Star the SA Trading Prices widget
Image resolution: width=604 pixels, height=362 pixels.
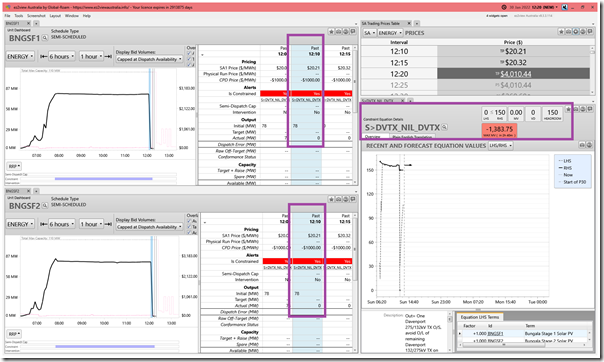561,32
